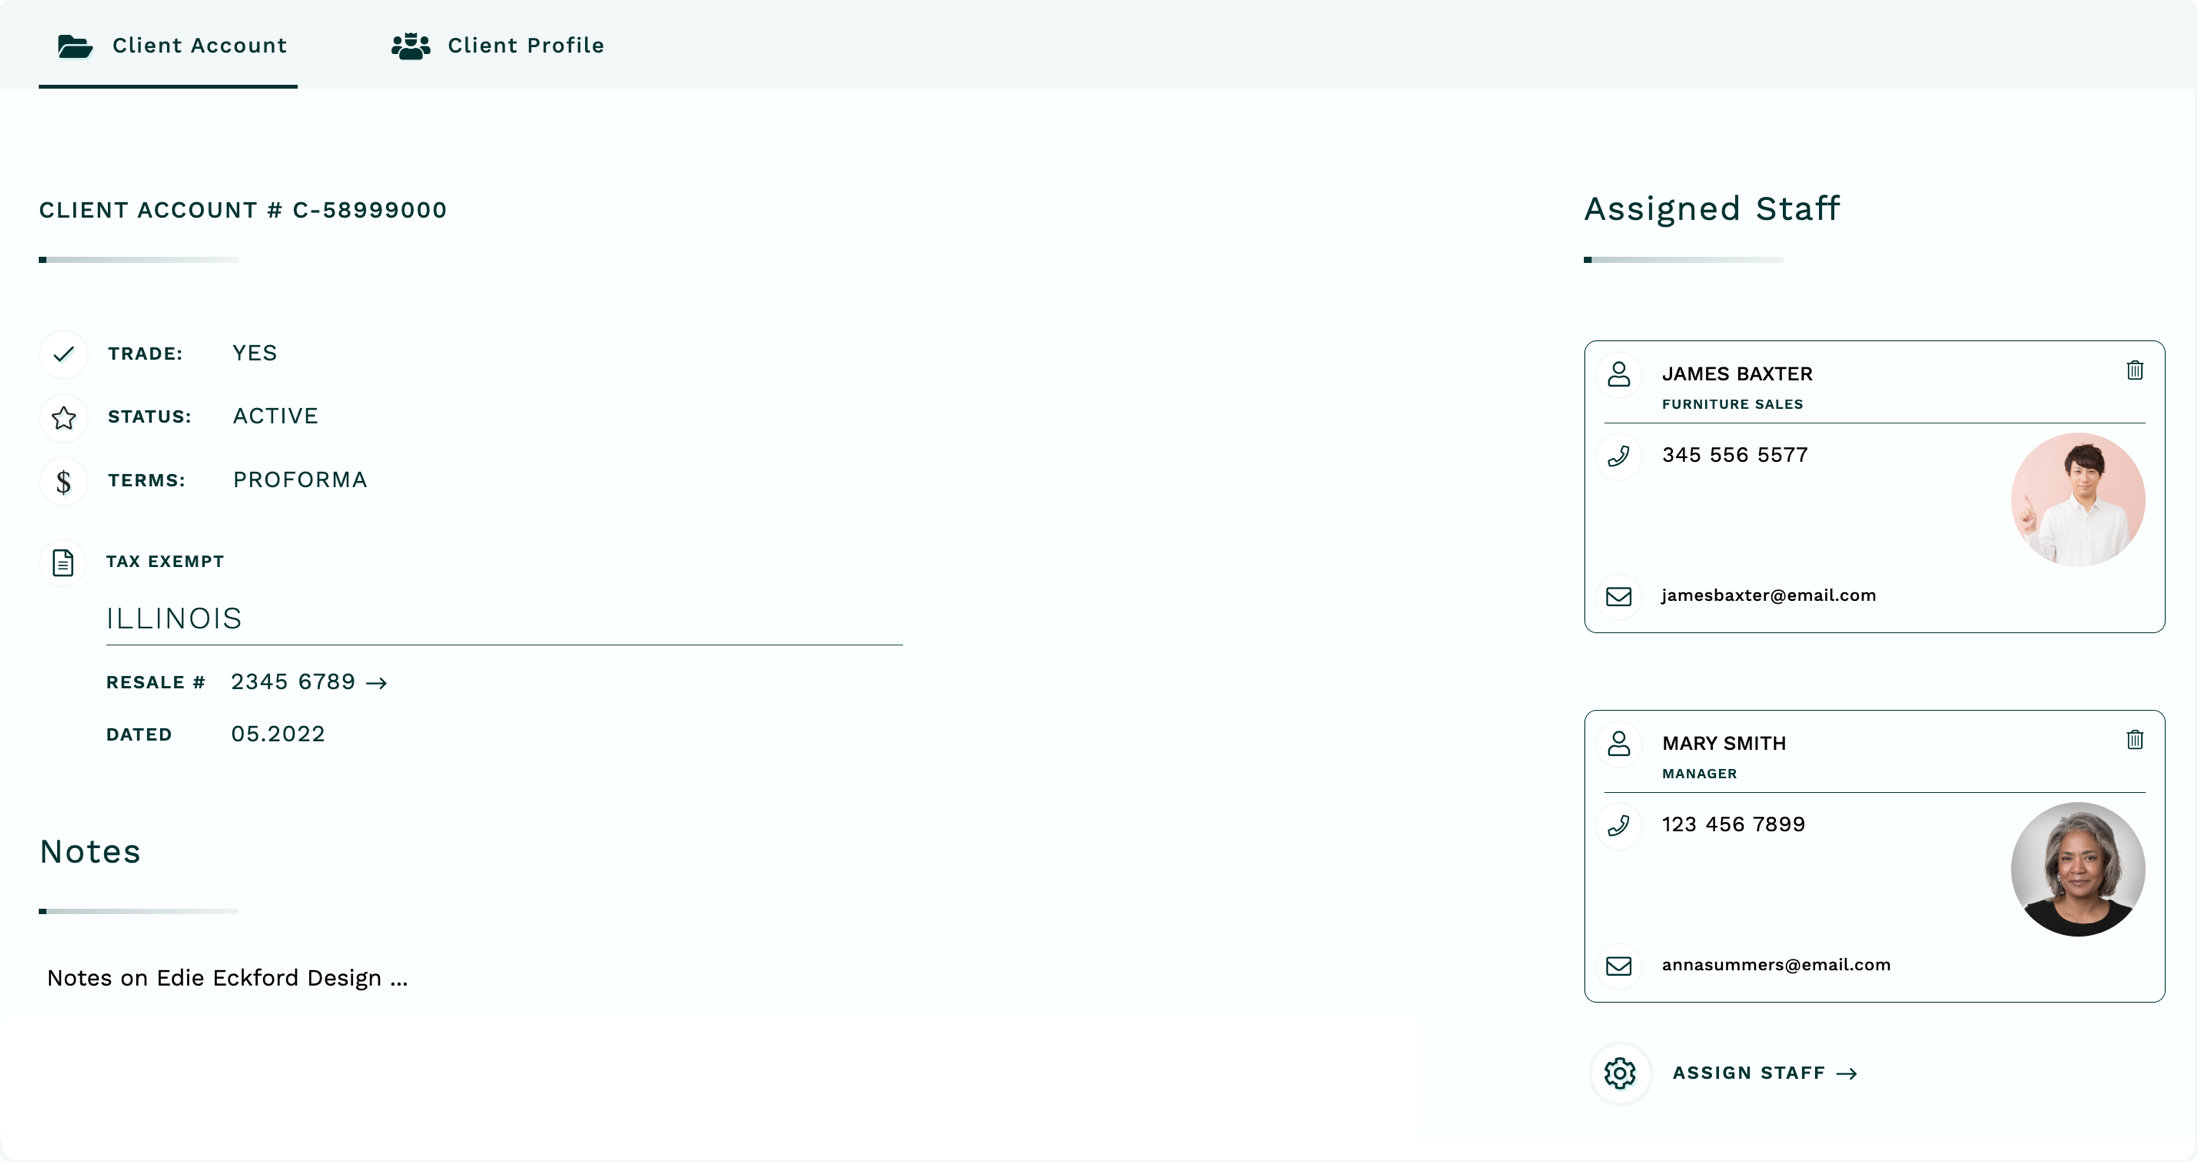Open the Tax Exempt document icon
This screenshot has width=2197, height=1162.
click(x=64, y=562)
